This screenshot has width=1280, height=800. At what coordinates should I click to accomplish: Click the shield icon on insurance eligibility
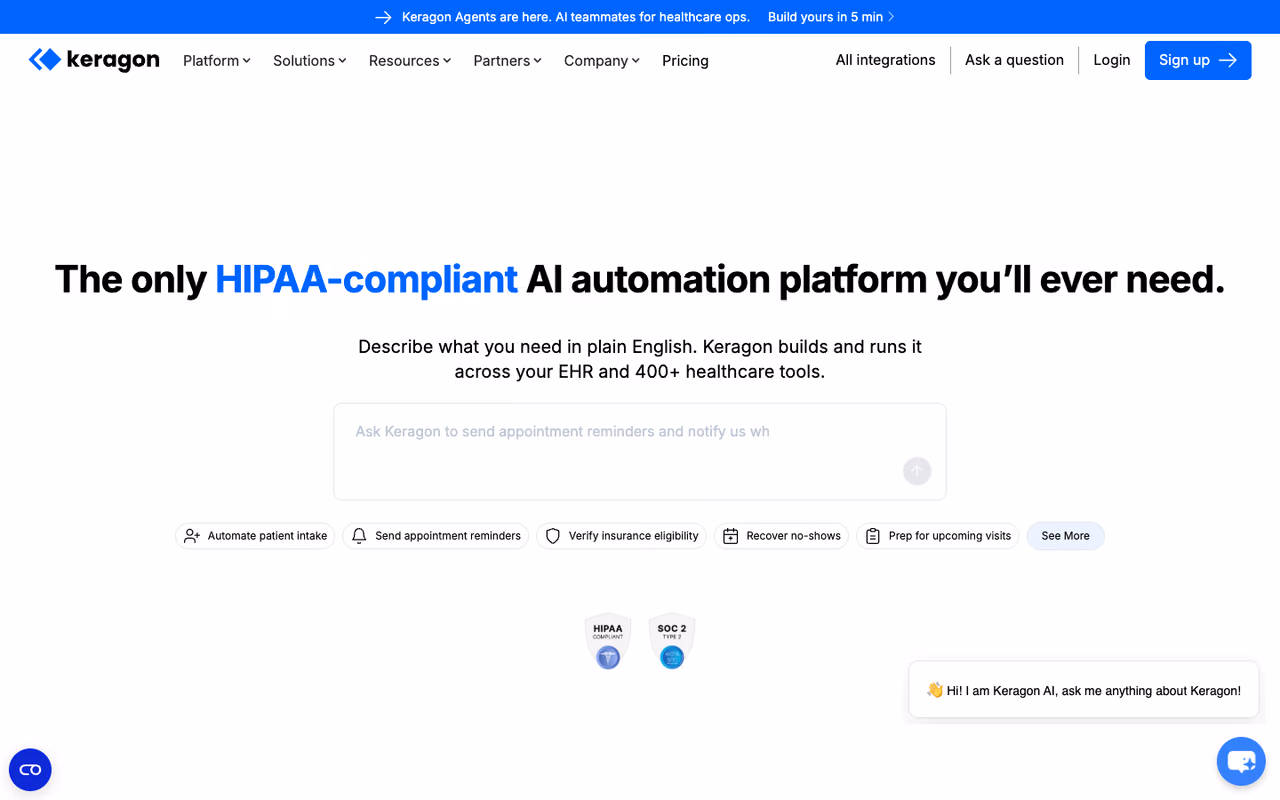pyautogui.click(x=553, y=536)
